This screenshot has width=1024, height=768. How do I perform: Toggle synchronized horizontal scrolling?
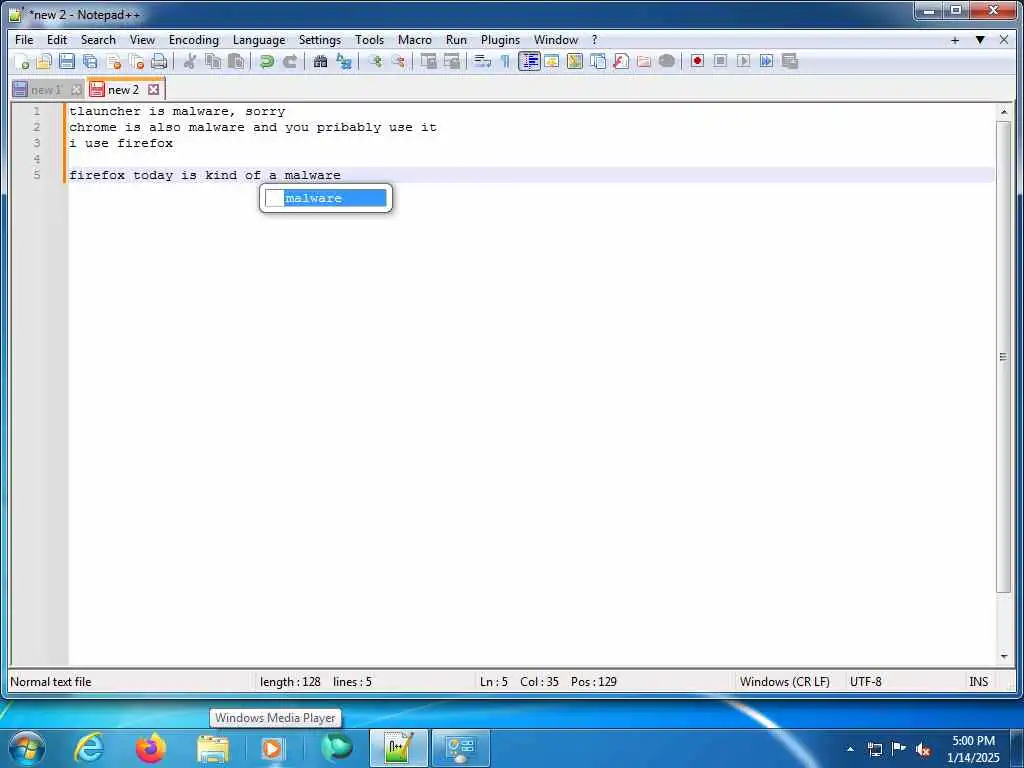tap(451, 61)
